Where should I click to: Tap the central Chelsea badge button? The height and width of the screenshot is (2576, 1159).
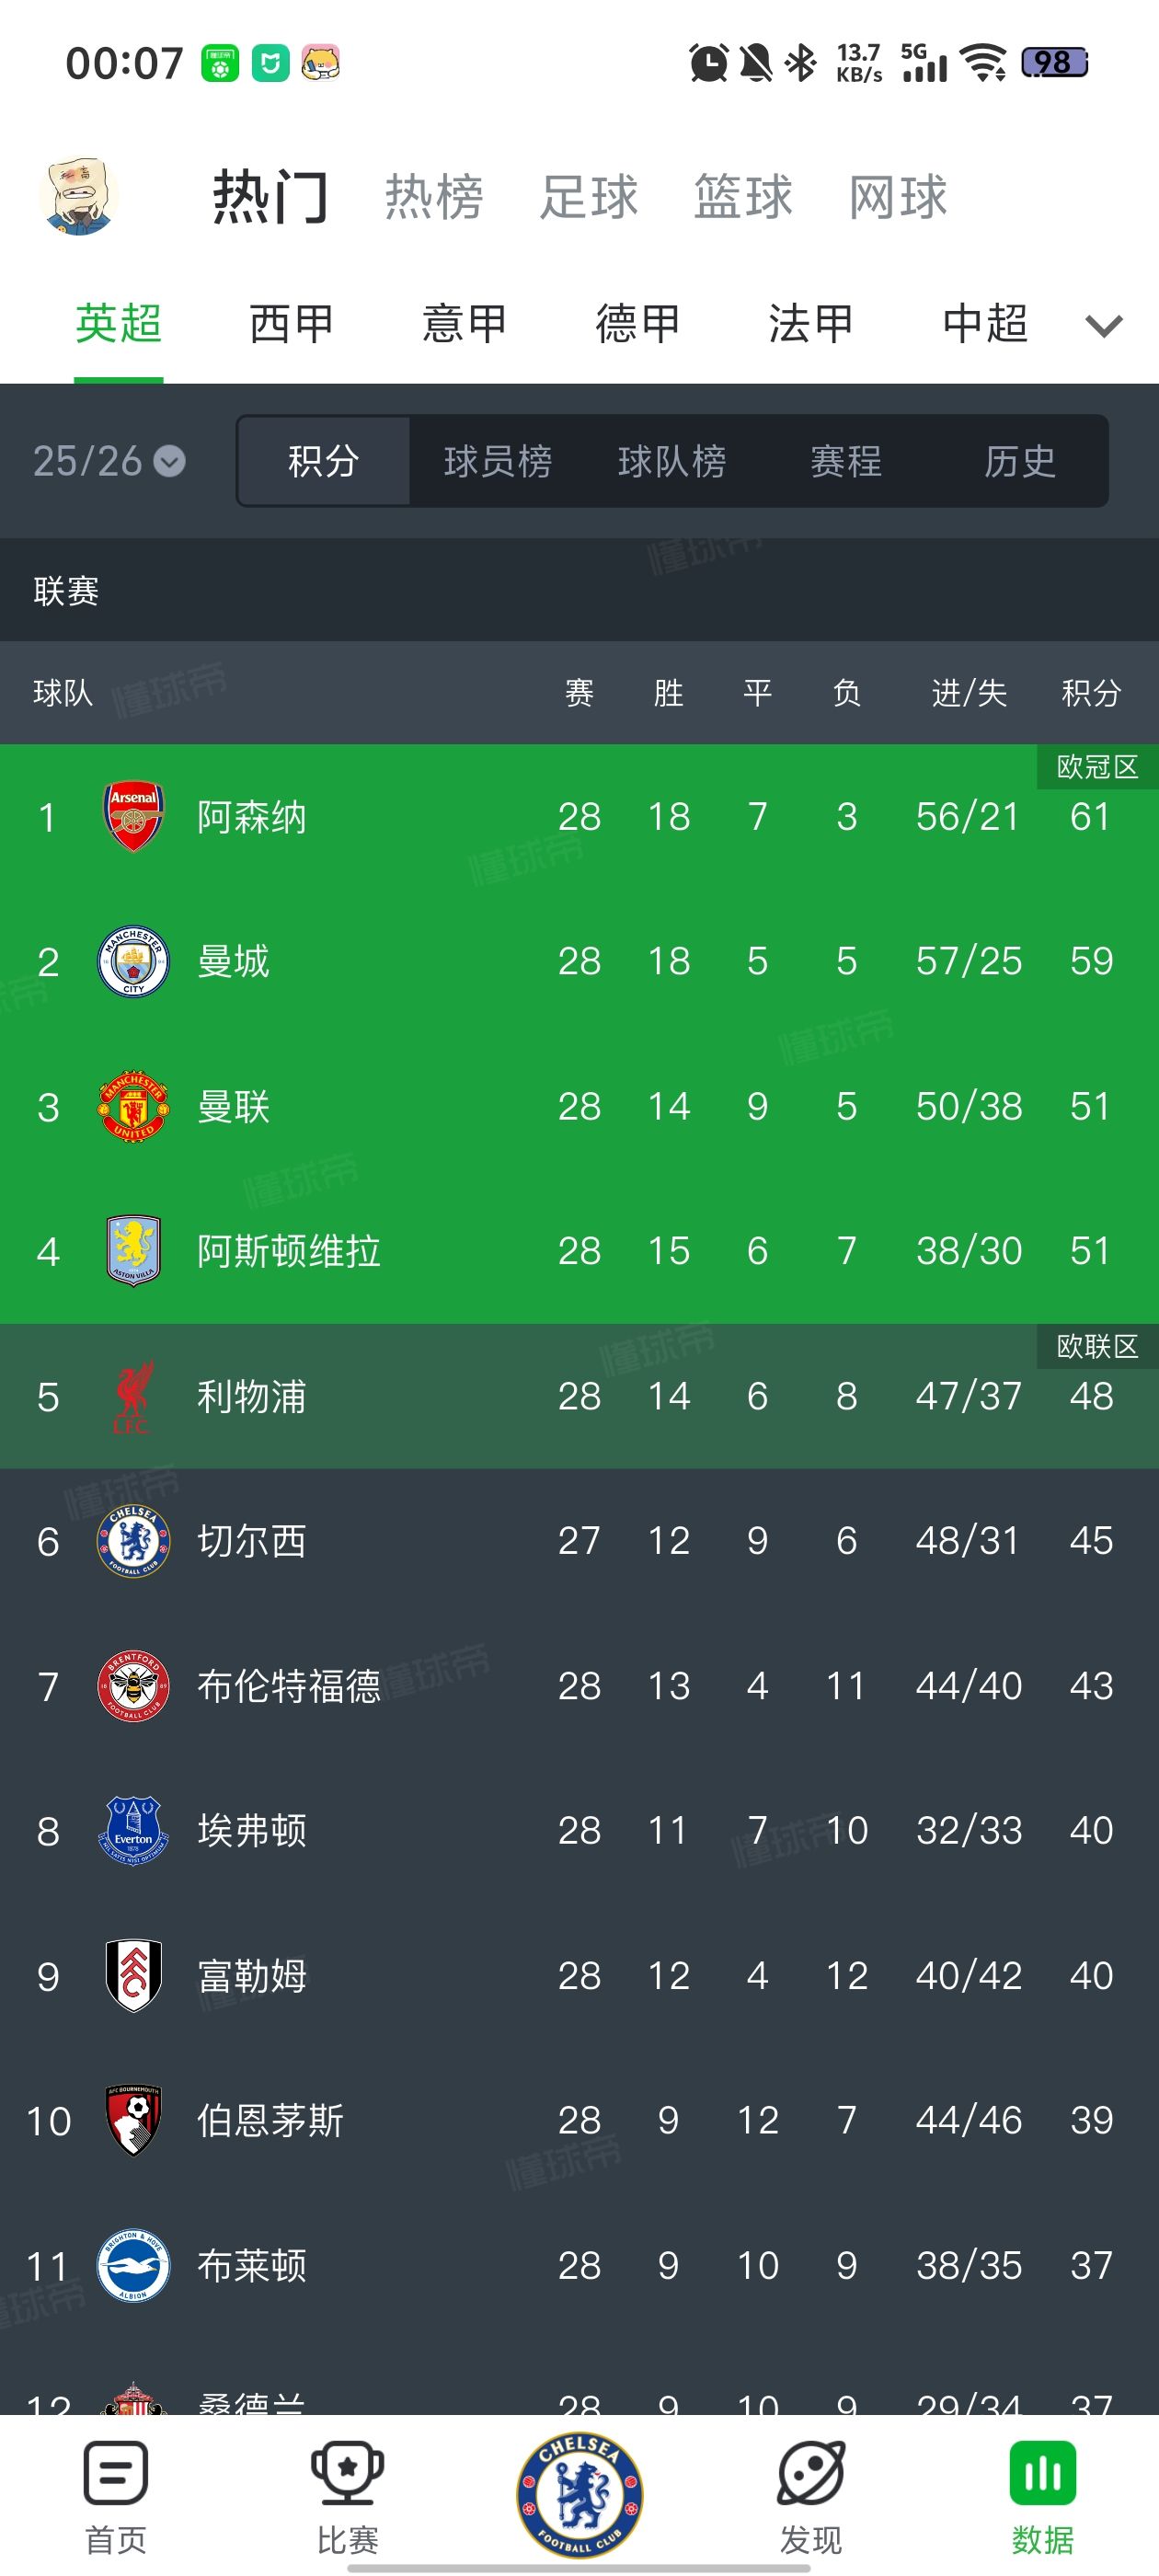tap(579, 2494)
